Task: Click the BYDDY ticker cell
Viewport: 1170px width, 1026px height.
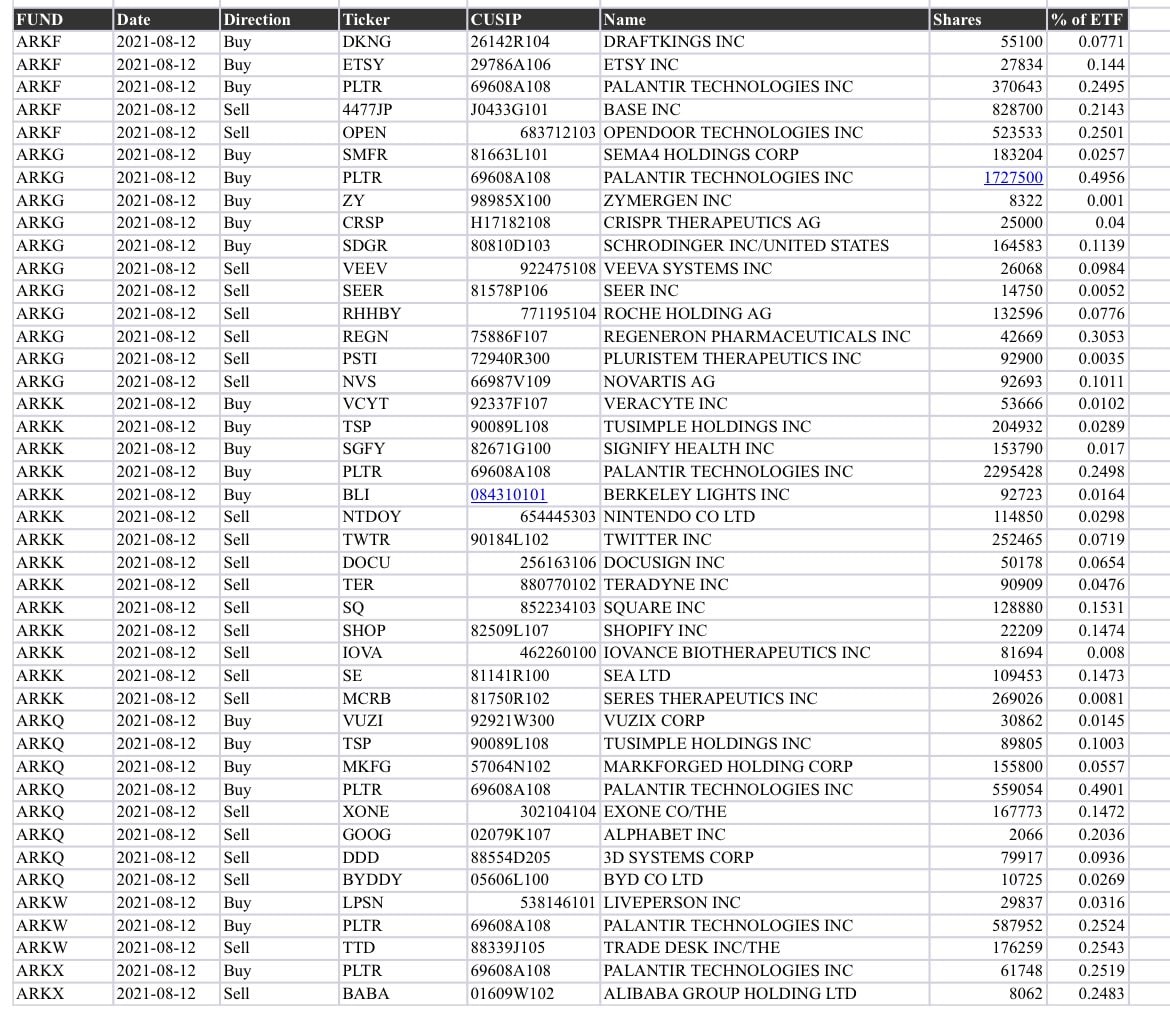Action: (403, 880)
